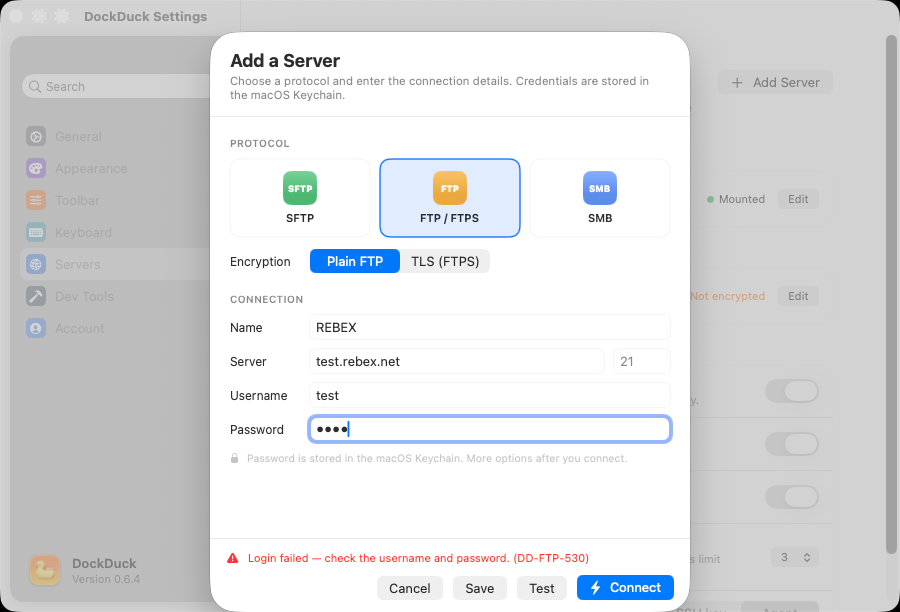Test the server connection
900x612 pixels.
[541, 588]
